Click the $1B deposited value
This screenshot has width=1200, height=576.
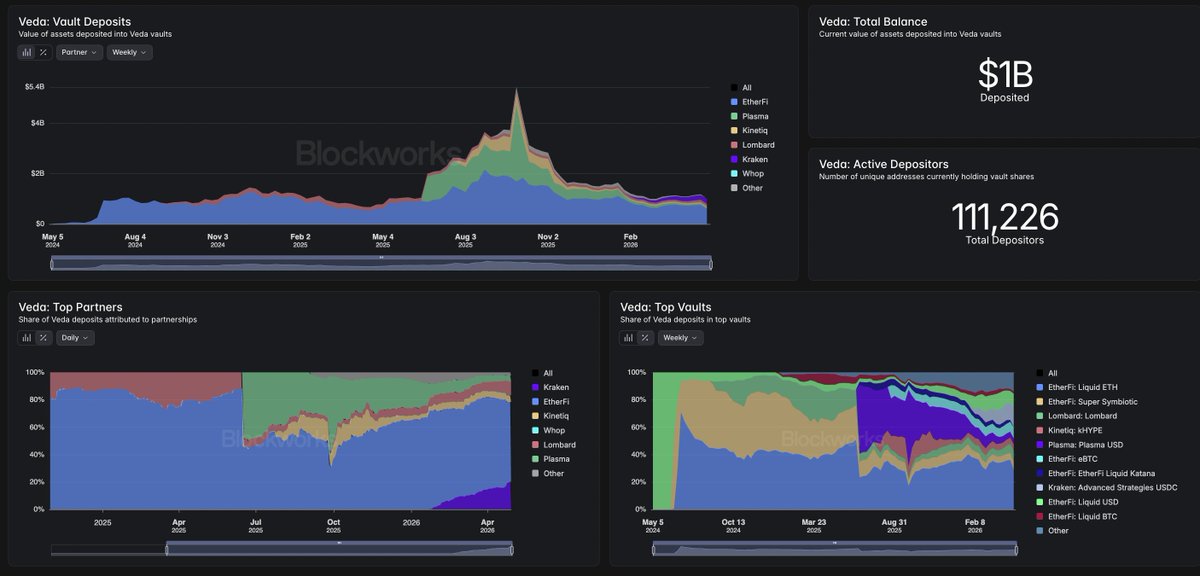tap(1004, 74)
